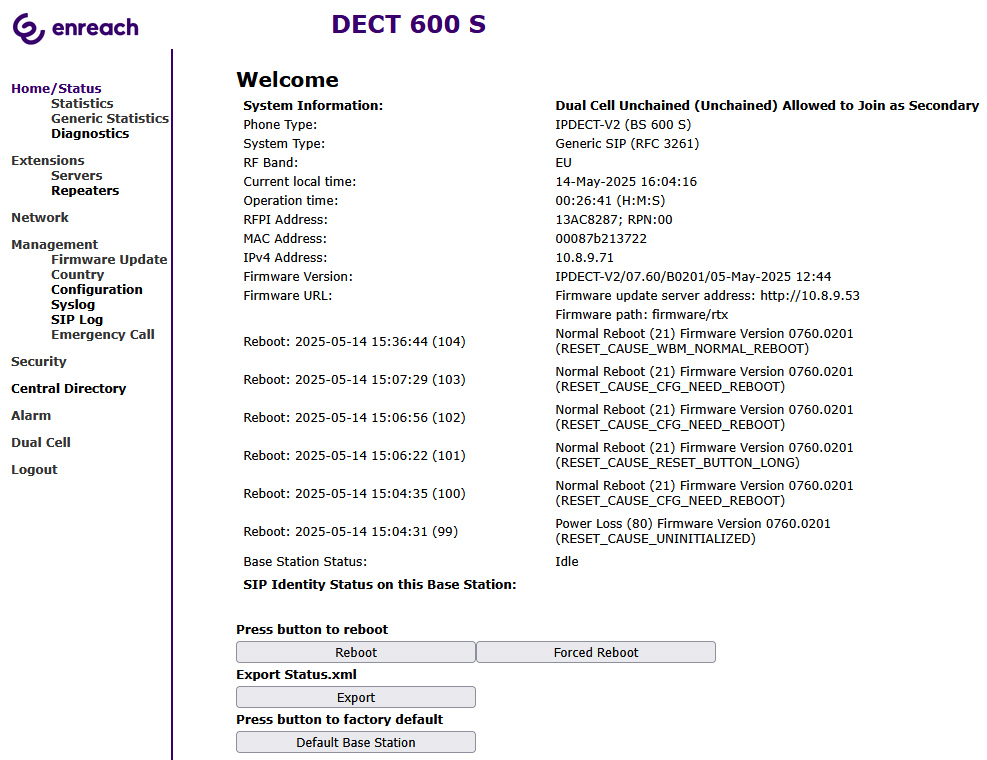The height and width of the screenshot is (760, 987).
Task: Click the reboot entry numbered (99)
Action: (351, 532)
